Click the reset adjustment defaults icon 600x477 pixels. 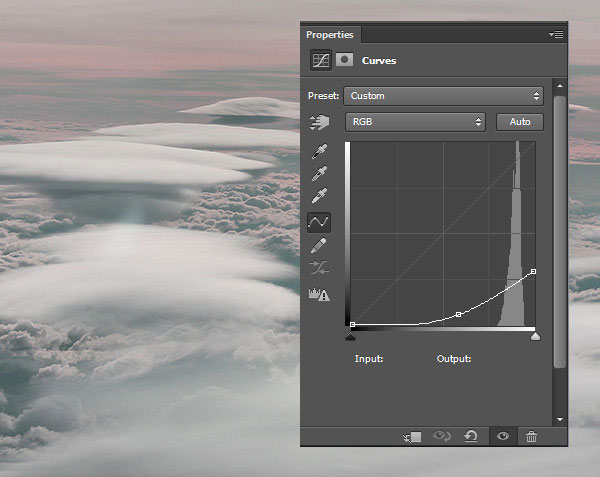(x=471, y=437)
